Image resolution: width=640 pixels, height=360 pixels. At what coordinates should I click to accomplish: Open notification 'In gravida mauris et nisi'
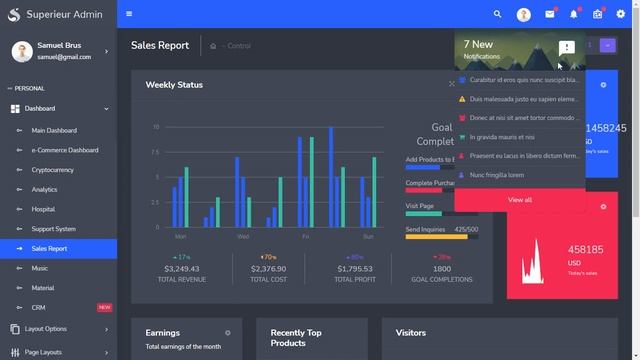[x=520, y=137]
